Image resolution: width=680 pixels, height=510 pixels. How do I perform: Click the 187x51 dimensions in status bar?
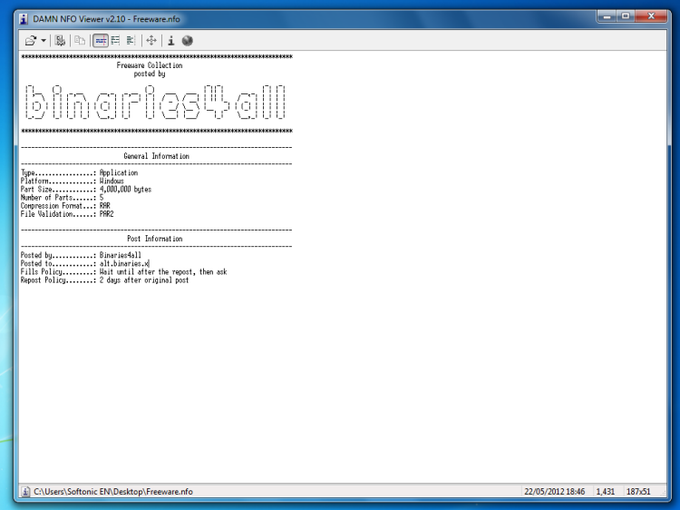(x=638, y=491)
